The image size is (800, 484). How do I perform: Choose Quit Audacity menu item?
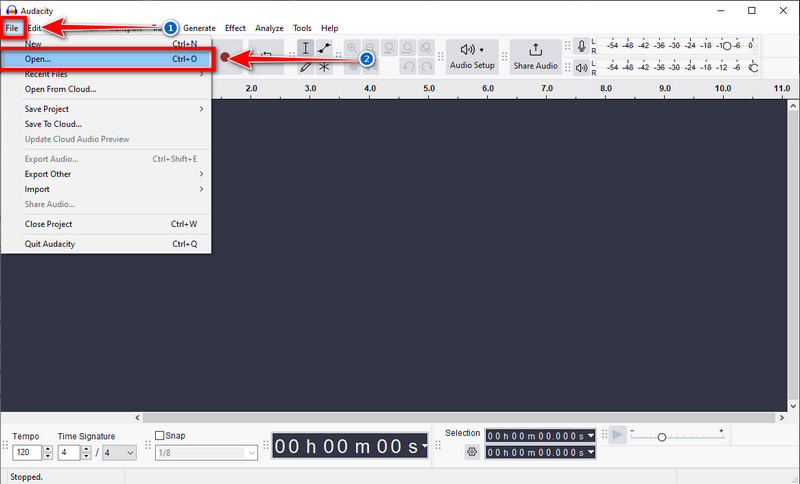click(106, 244)
